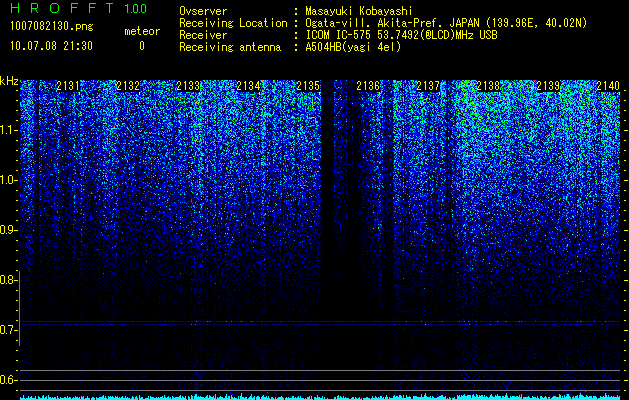This screenshot has height=400, width=629.
Task: Click the Receiving antenna label
Action: click(230, 47)
